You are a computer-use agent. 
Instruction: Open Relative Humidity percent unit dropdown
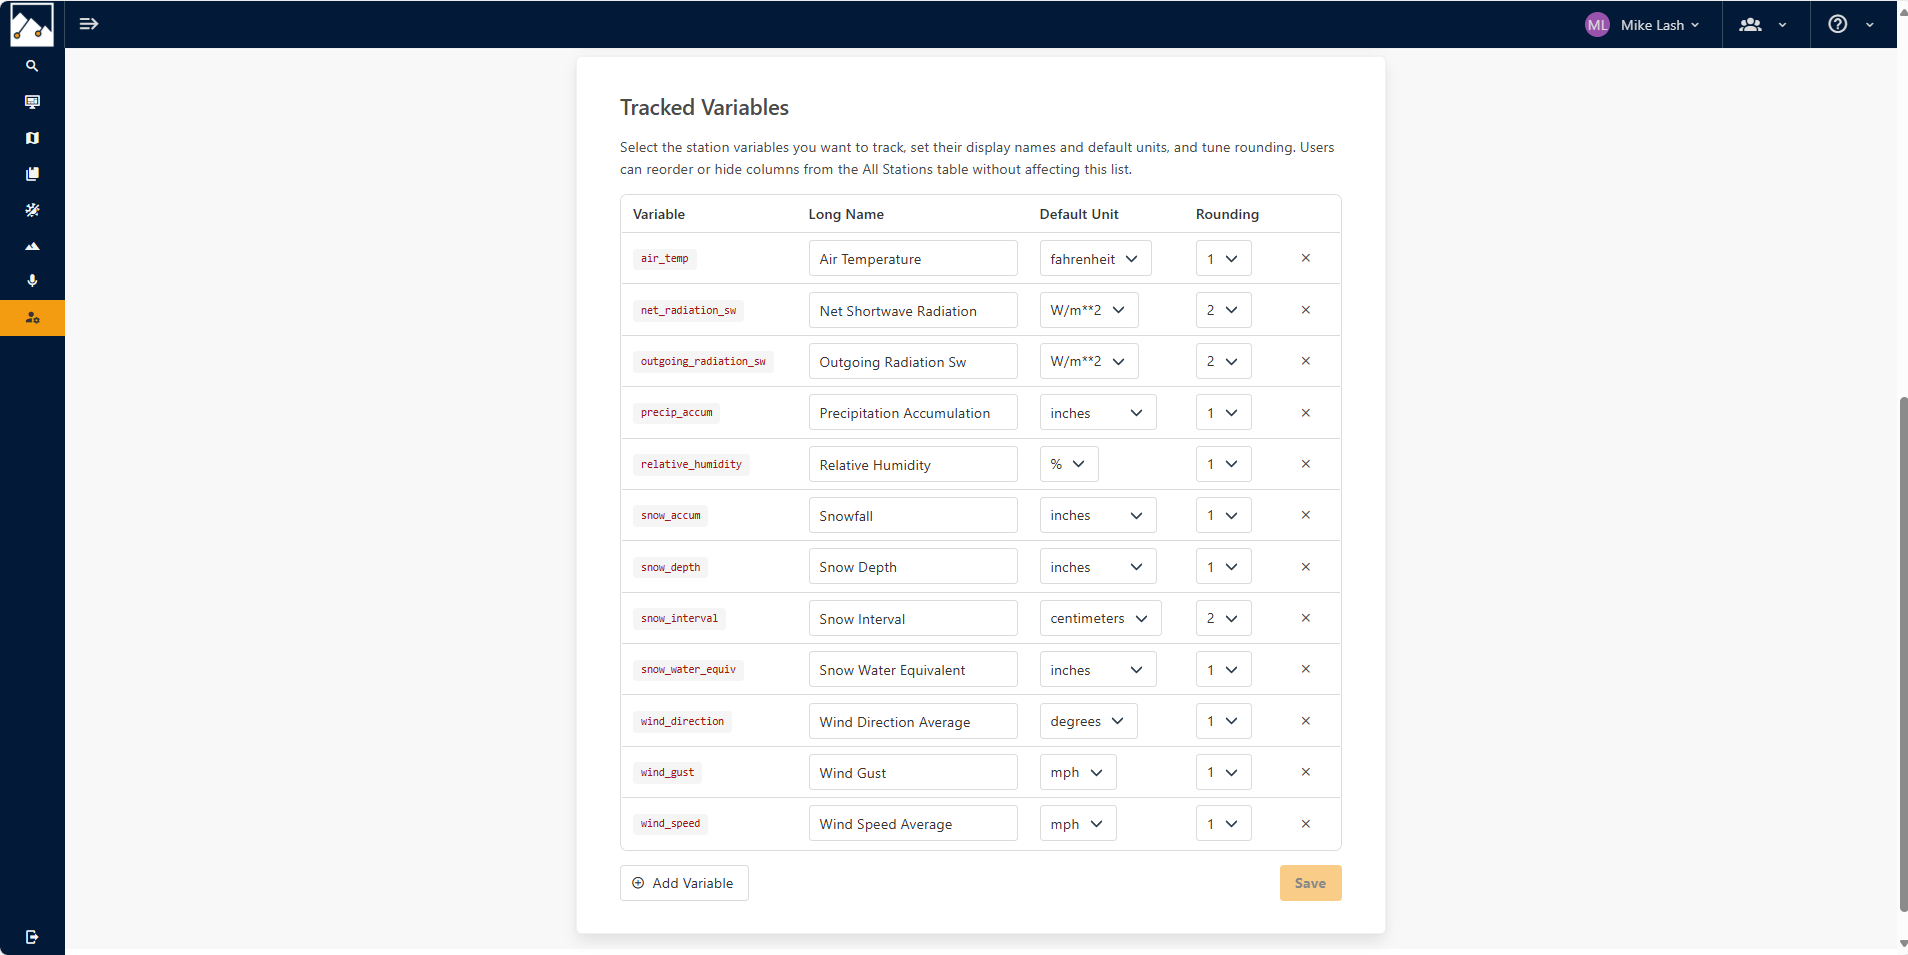point(1069,464)
